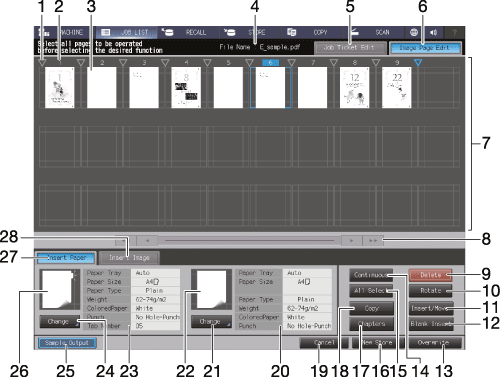
Task: Click the Overwrite button
Action: [x=435, y=343]
